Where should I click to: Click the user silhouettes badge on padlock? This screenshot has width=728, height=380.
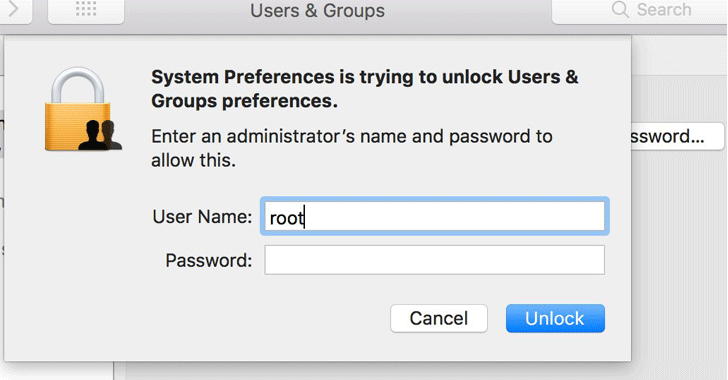100,135
